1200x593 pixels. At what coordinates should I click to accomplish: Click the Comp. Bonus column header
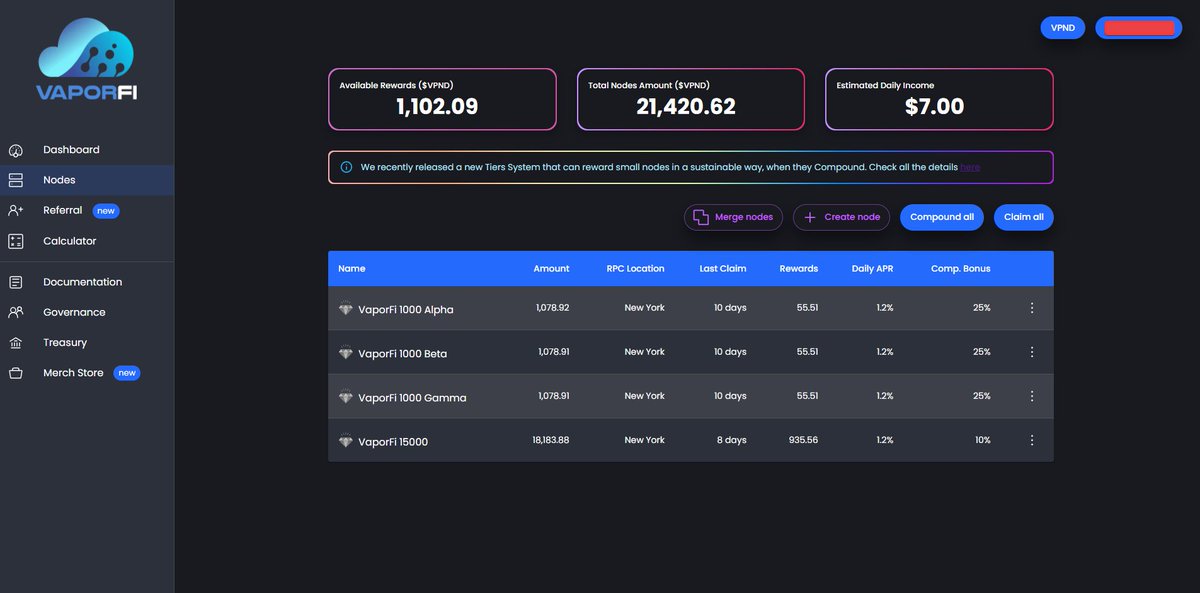coord(960,269)
